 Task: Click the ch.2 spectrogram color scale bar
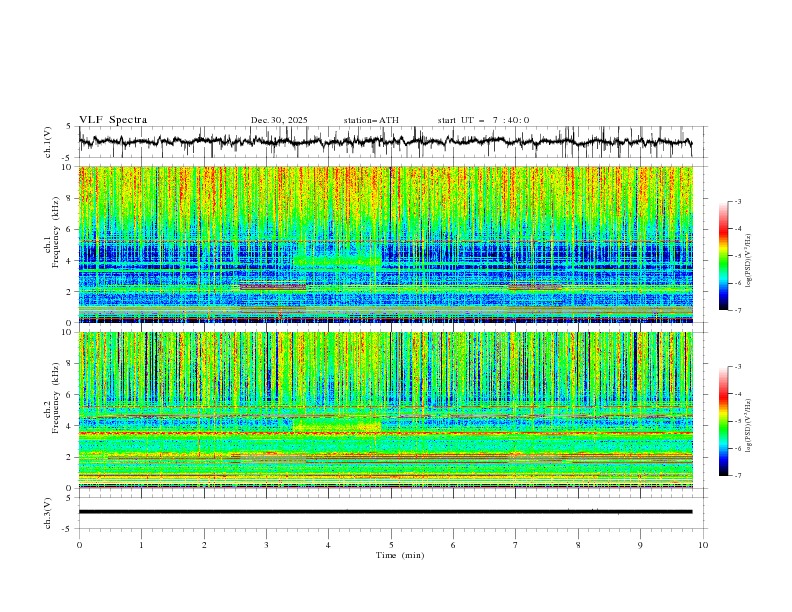click(x=724, y=421)
